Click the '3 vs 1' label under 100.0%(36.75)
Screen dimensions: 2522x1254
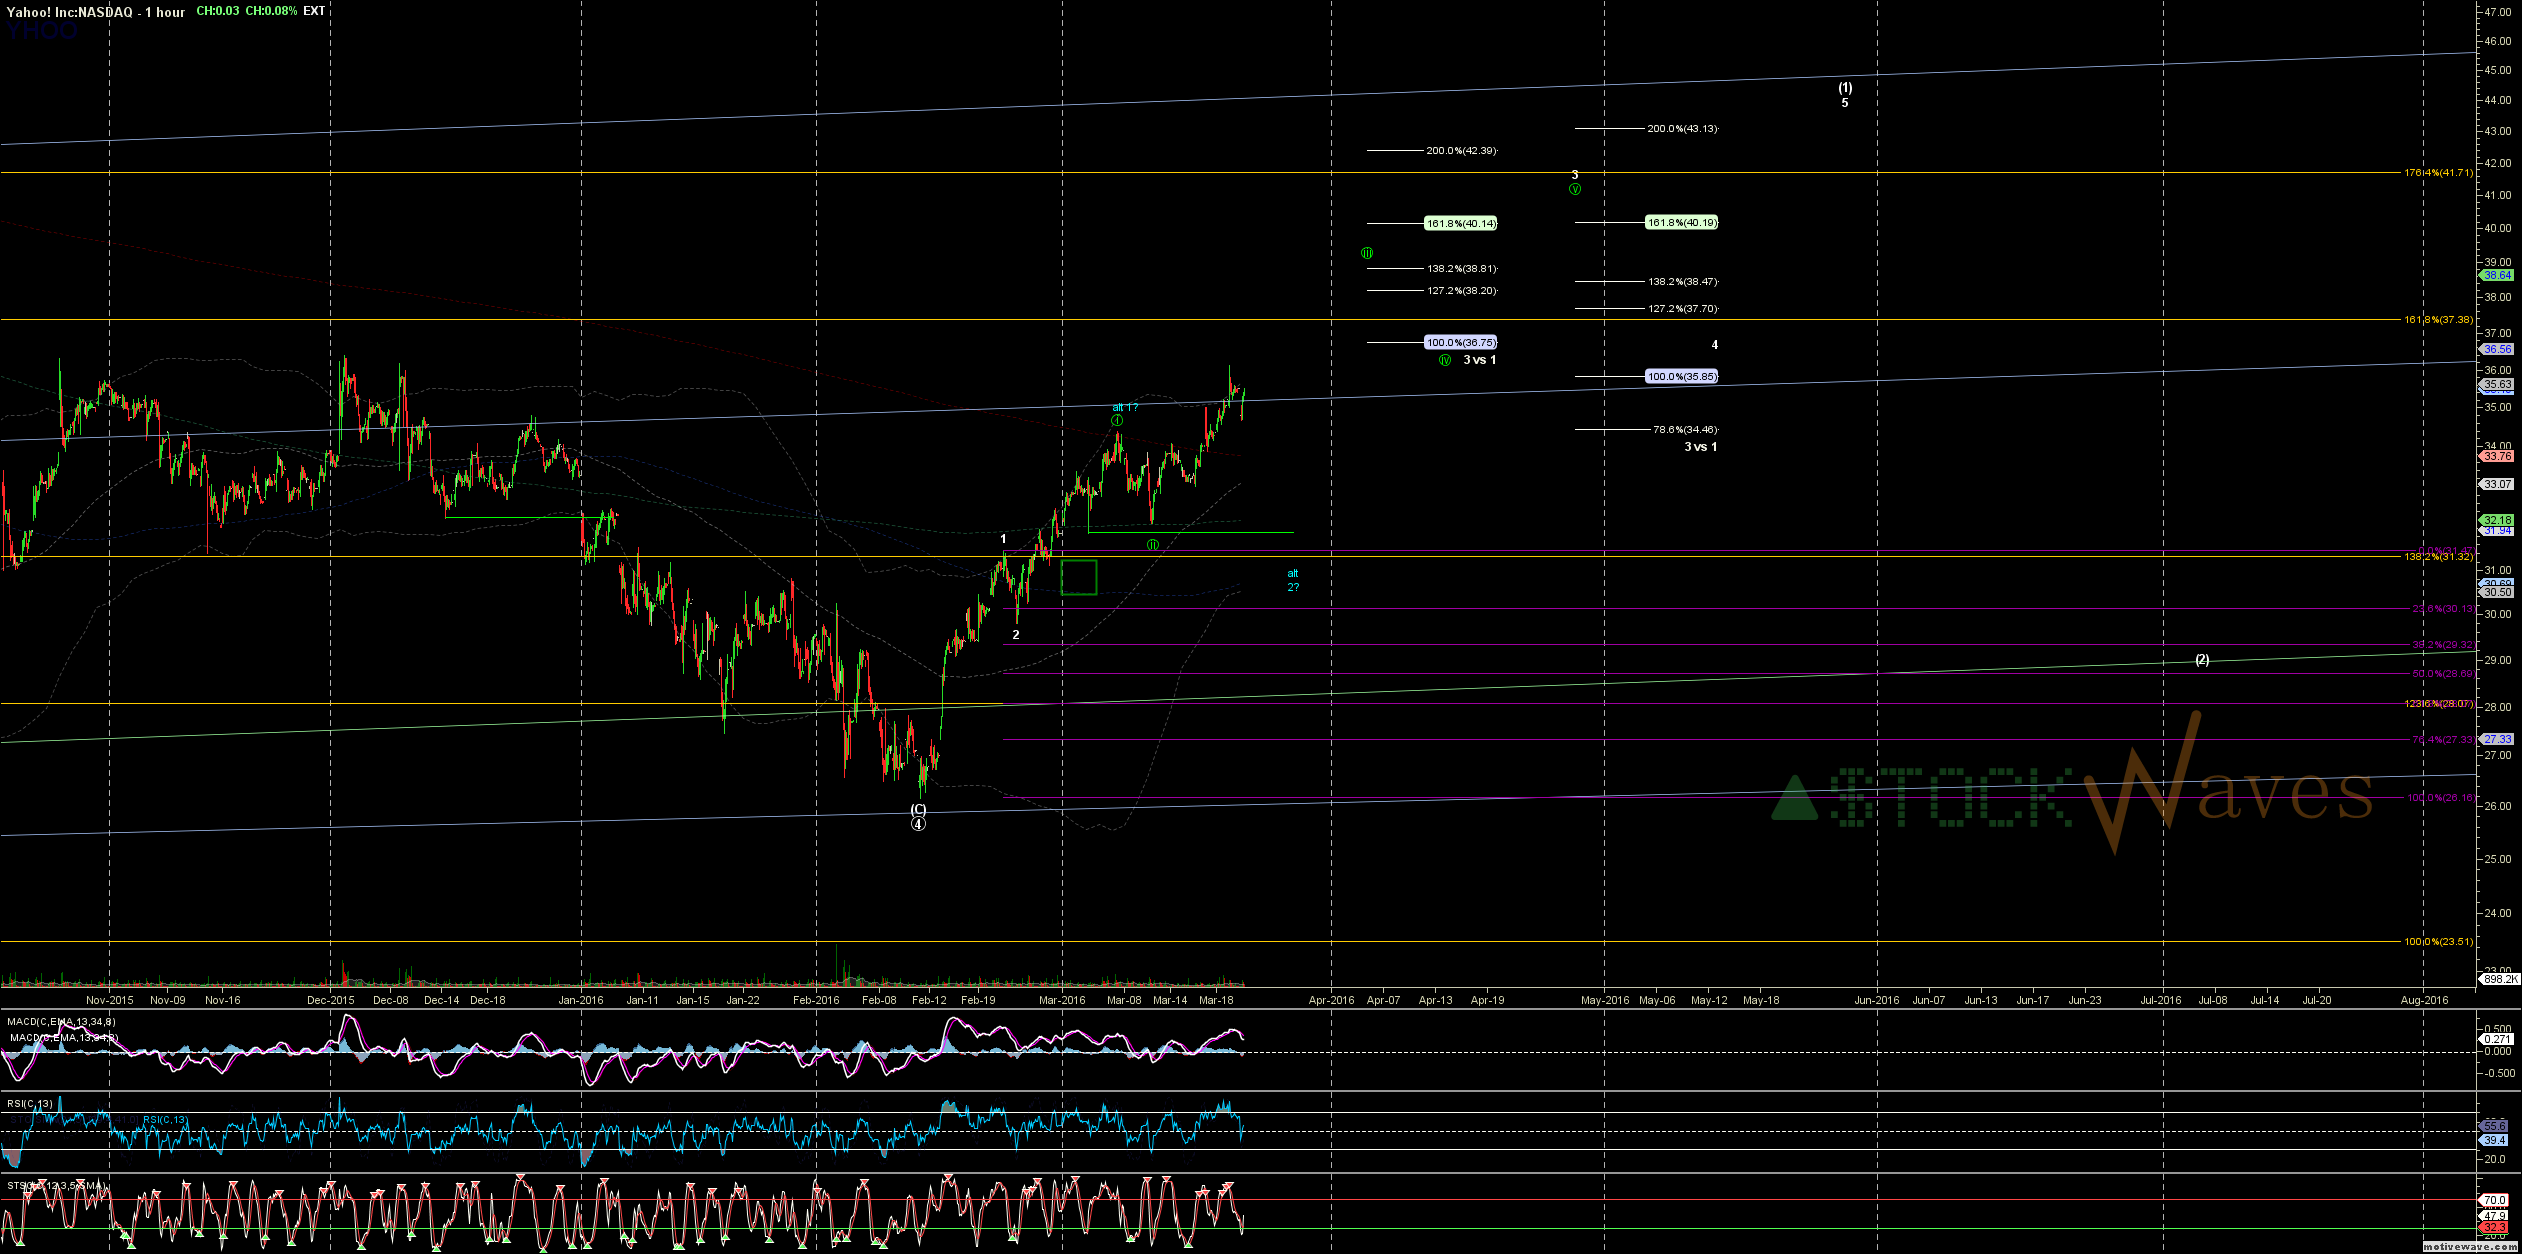pyautogui.click(x=1480, y=360)
